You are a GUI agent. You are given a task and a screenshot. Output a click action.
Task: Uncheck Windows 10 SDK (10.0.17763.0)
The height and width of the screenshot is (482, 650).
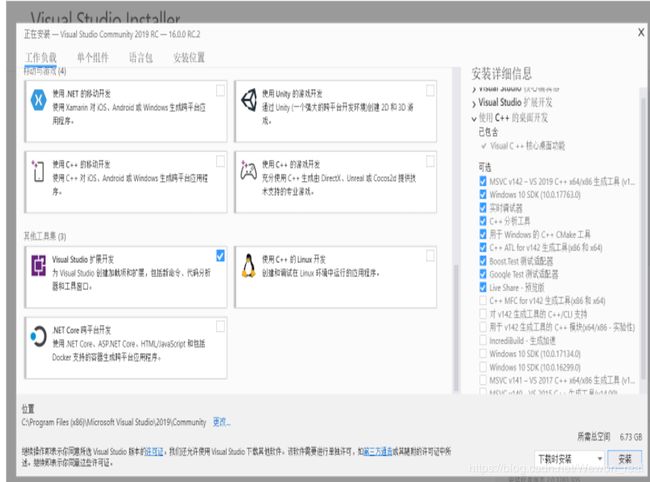click(483, 194)
